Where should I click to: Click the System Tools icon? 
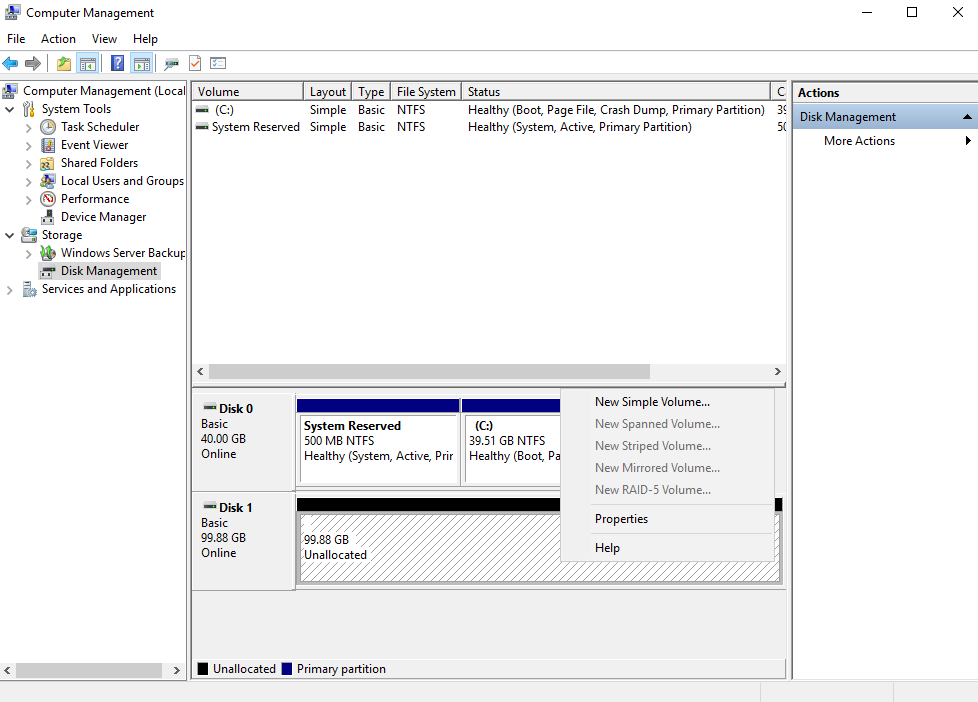point(29,109)
